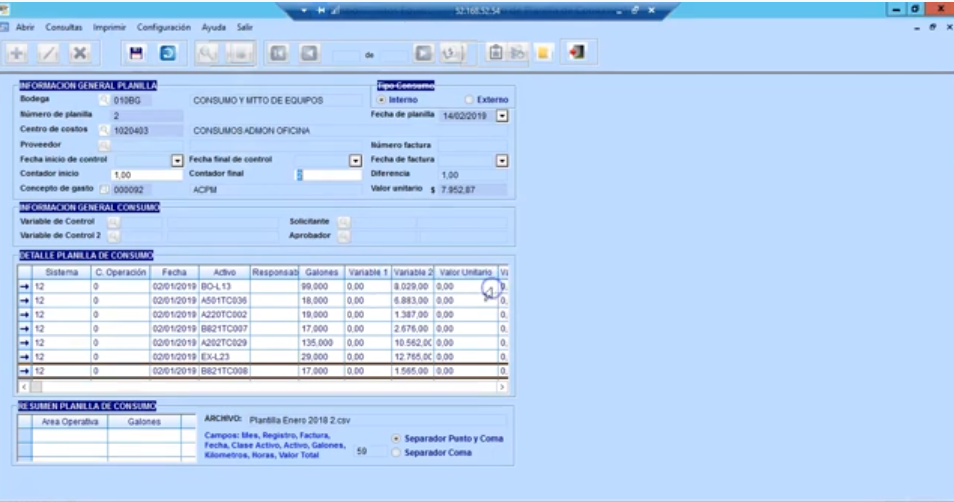This screenshot has width=954, height=502.
Task: Open the Fecha inicio de control dropdown
Action: tap(177, 161)
